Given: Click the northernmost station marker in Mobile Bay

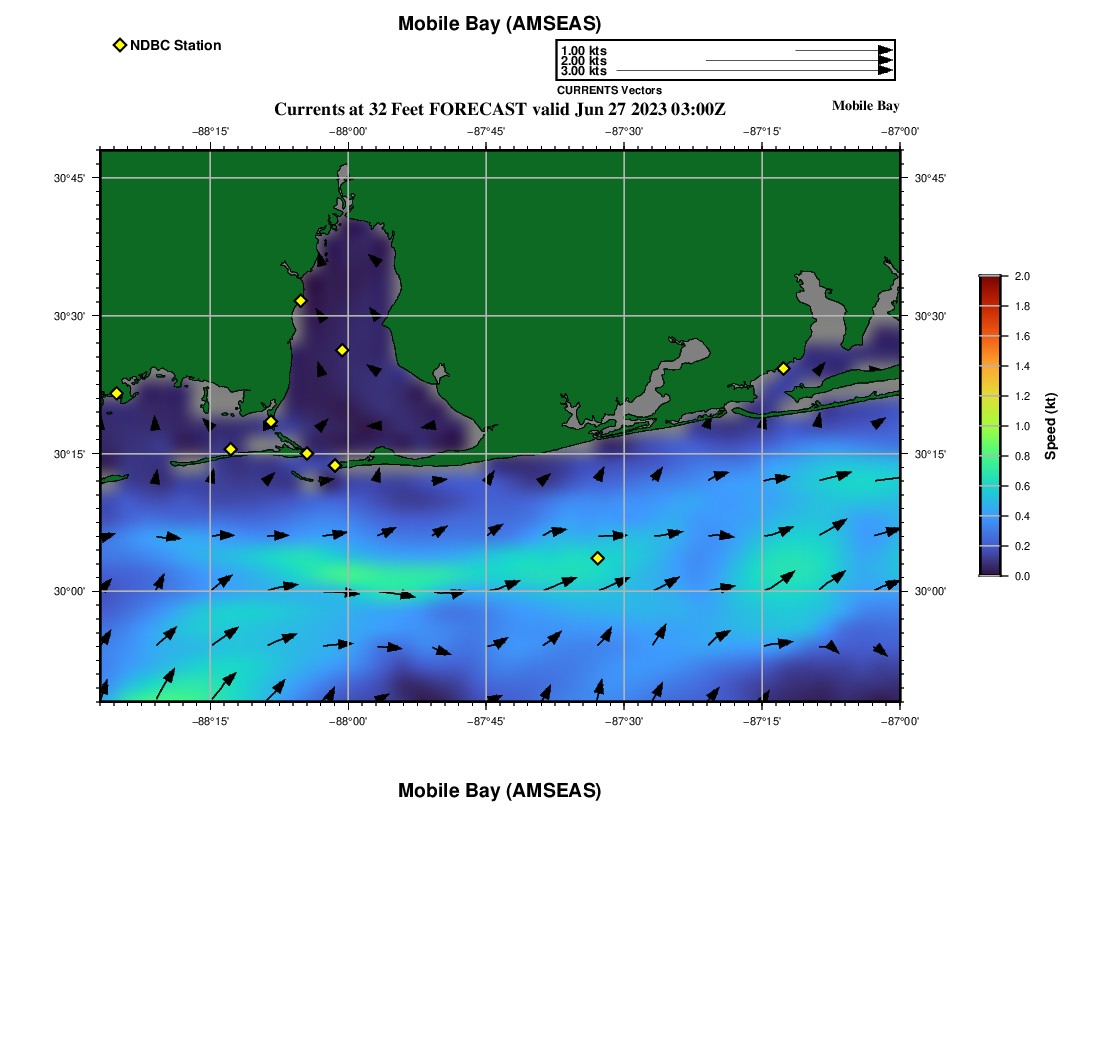Looking at the screenshot, I should [300, 301].
